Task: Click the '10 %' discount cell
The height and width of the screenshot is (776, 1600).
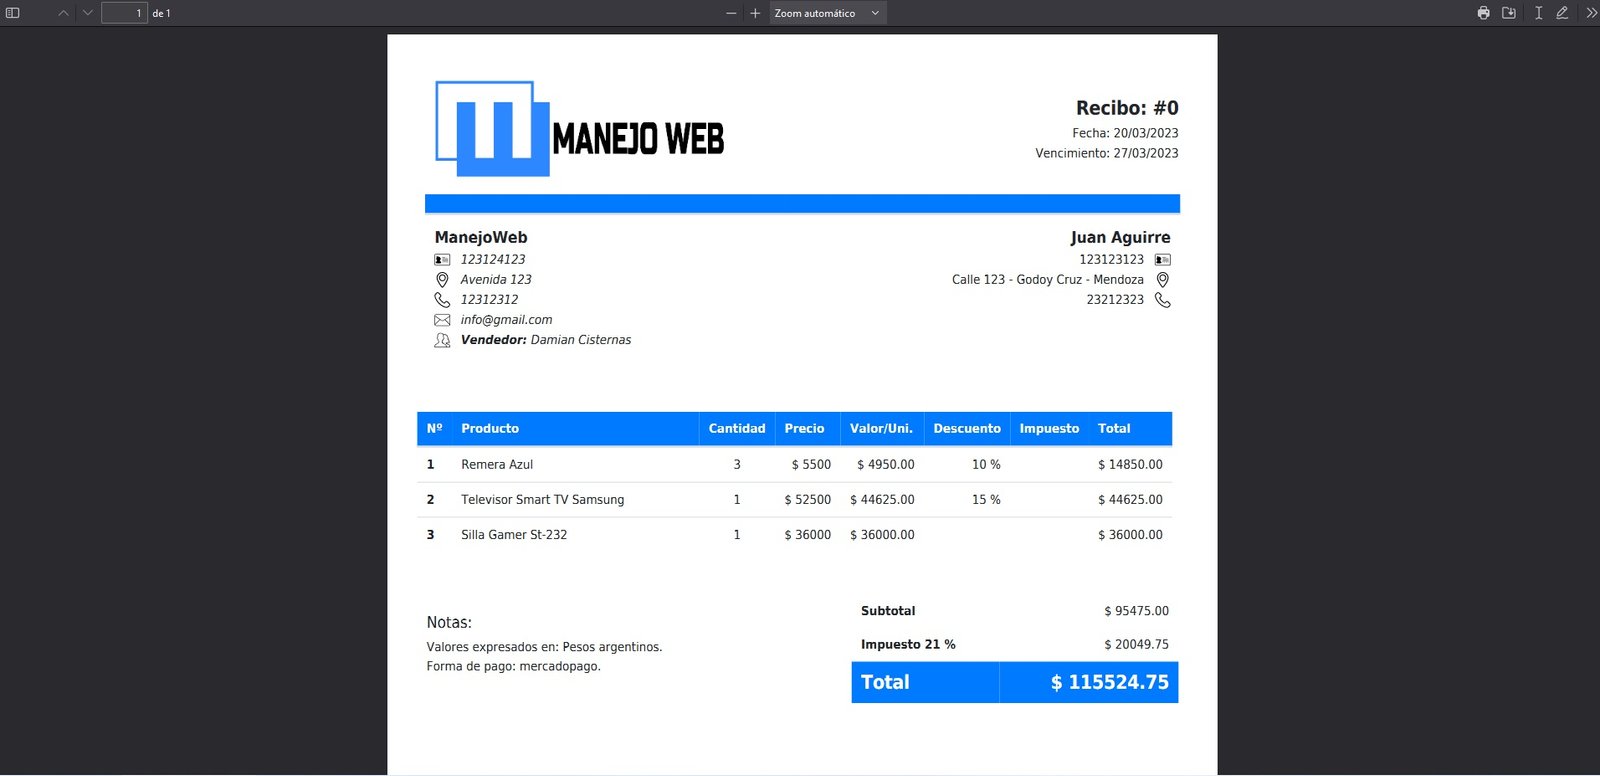Action: tap(986, 465)
